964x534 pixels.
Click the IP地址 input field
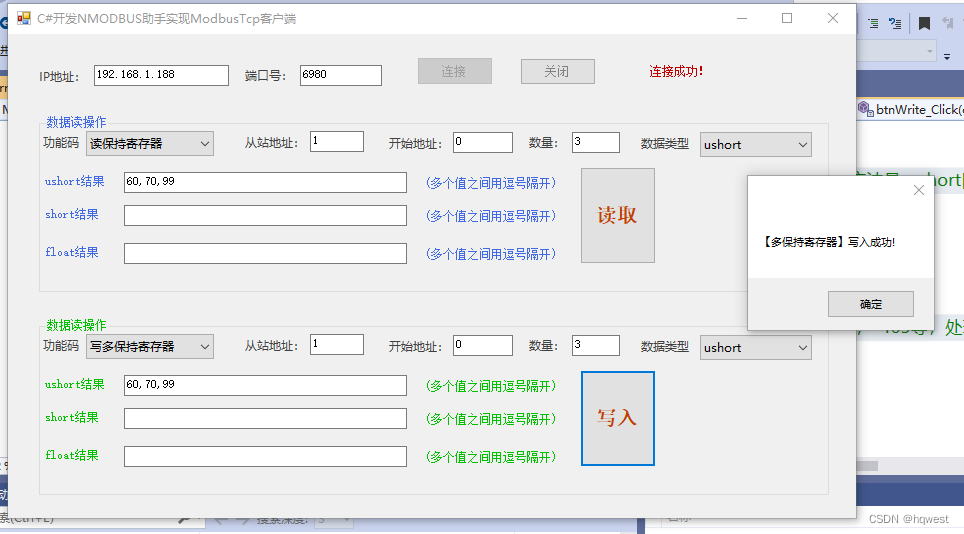pos(161,75)
